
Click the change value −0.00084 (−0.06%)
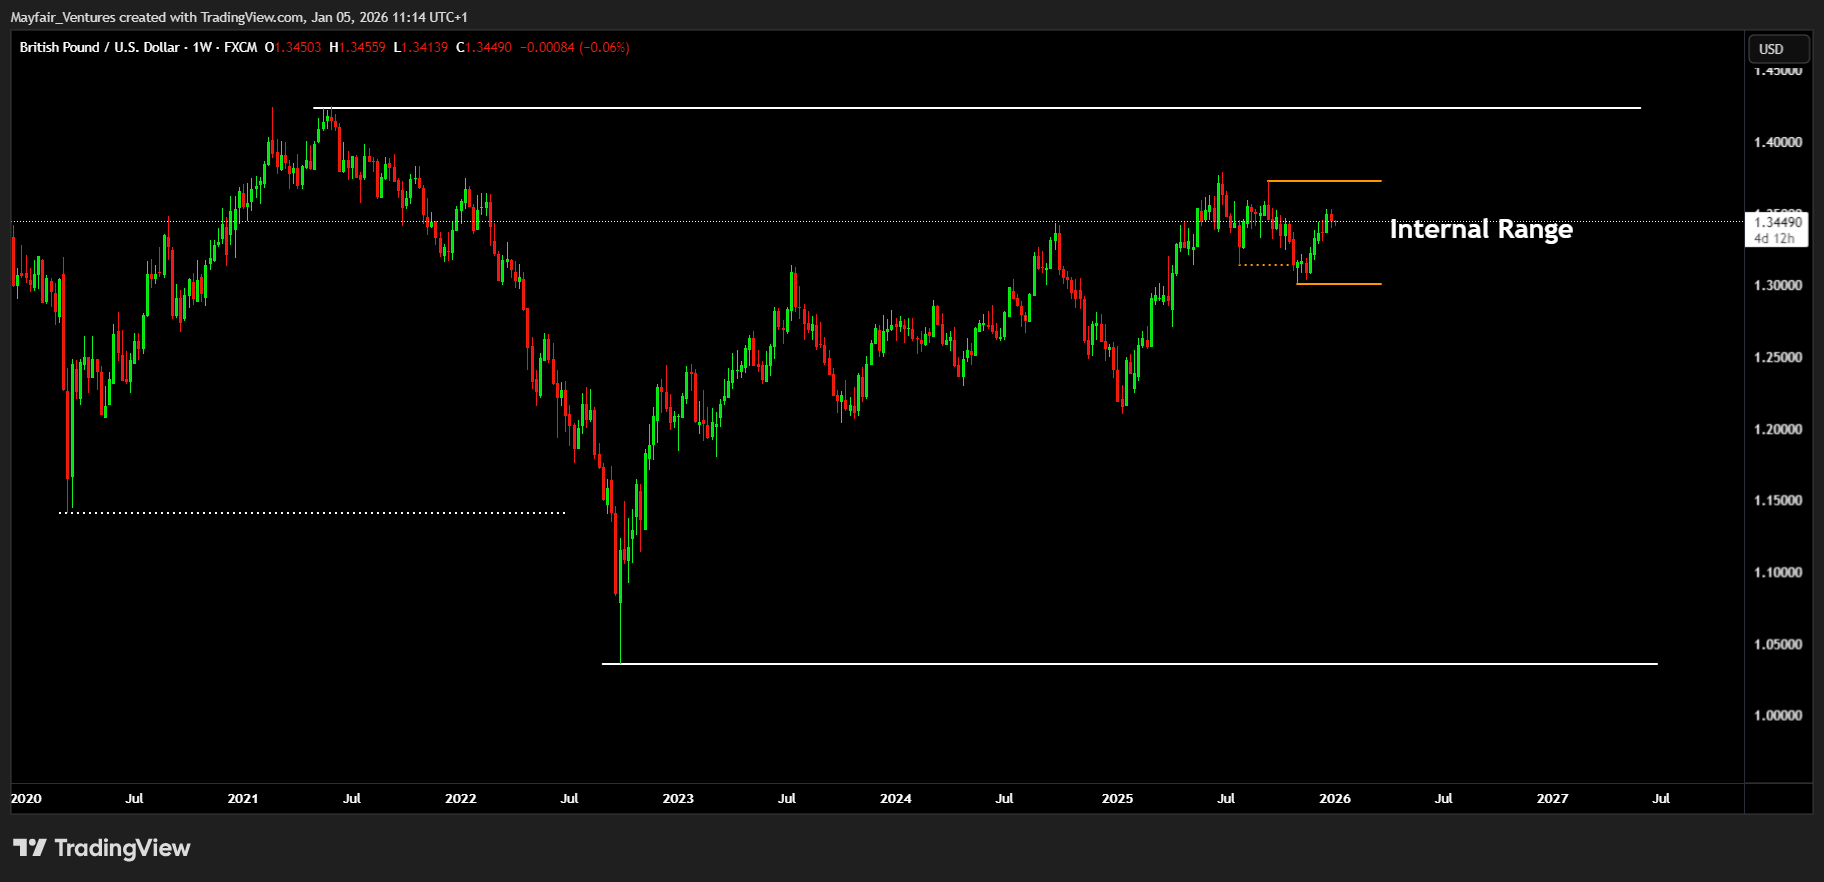(x=575, y=47)
